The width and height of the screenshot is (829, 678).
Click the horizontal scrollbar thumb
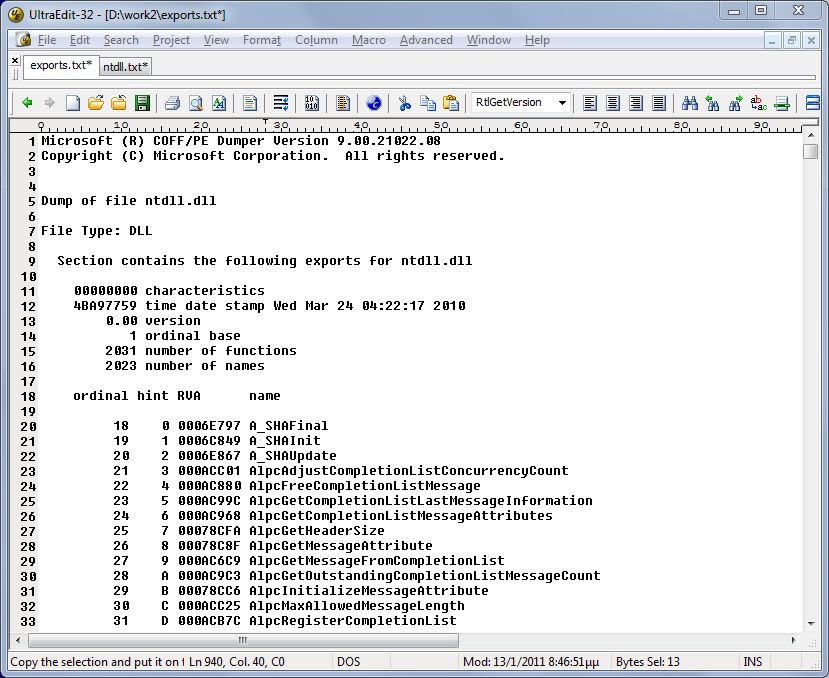point(243,640)
